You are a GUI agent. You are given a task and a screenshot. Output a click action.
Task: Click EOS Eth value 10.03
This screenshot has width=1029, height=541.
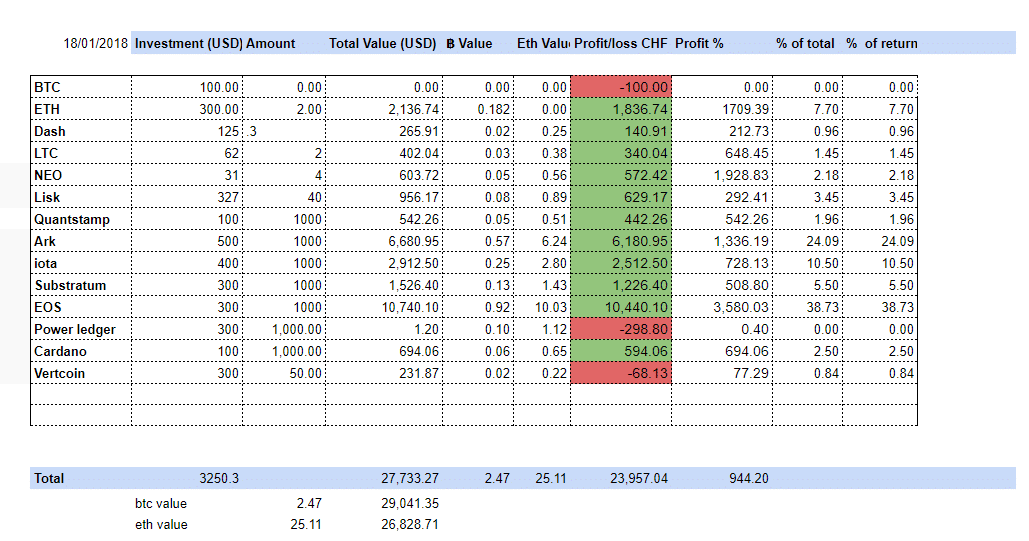(x=551, y=307)
